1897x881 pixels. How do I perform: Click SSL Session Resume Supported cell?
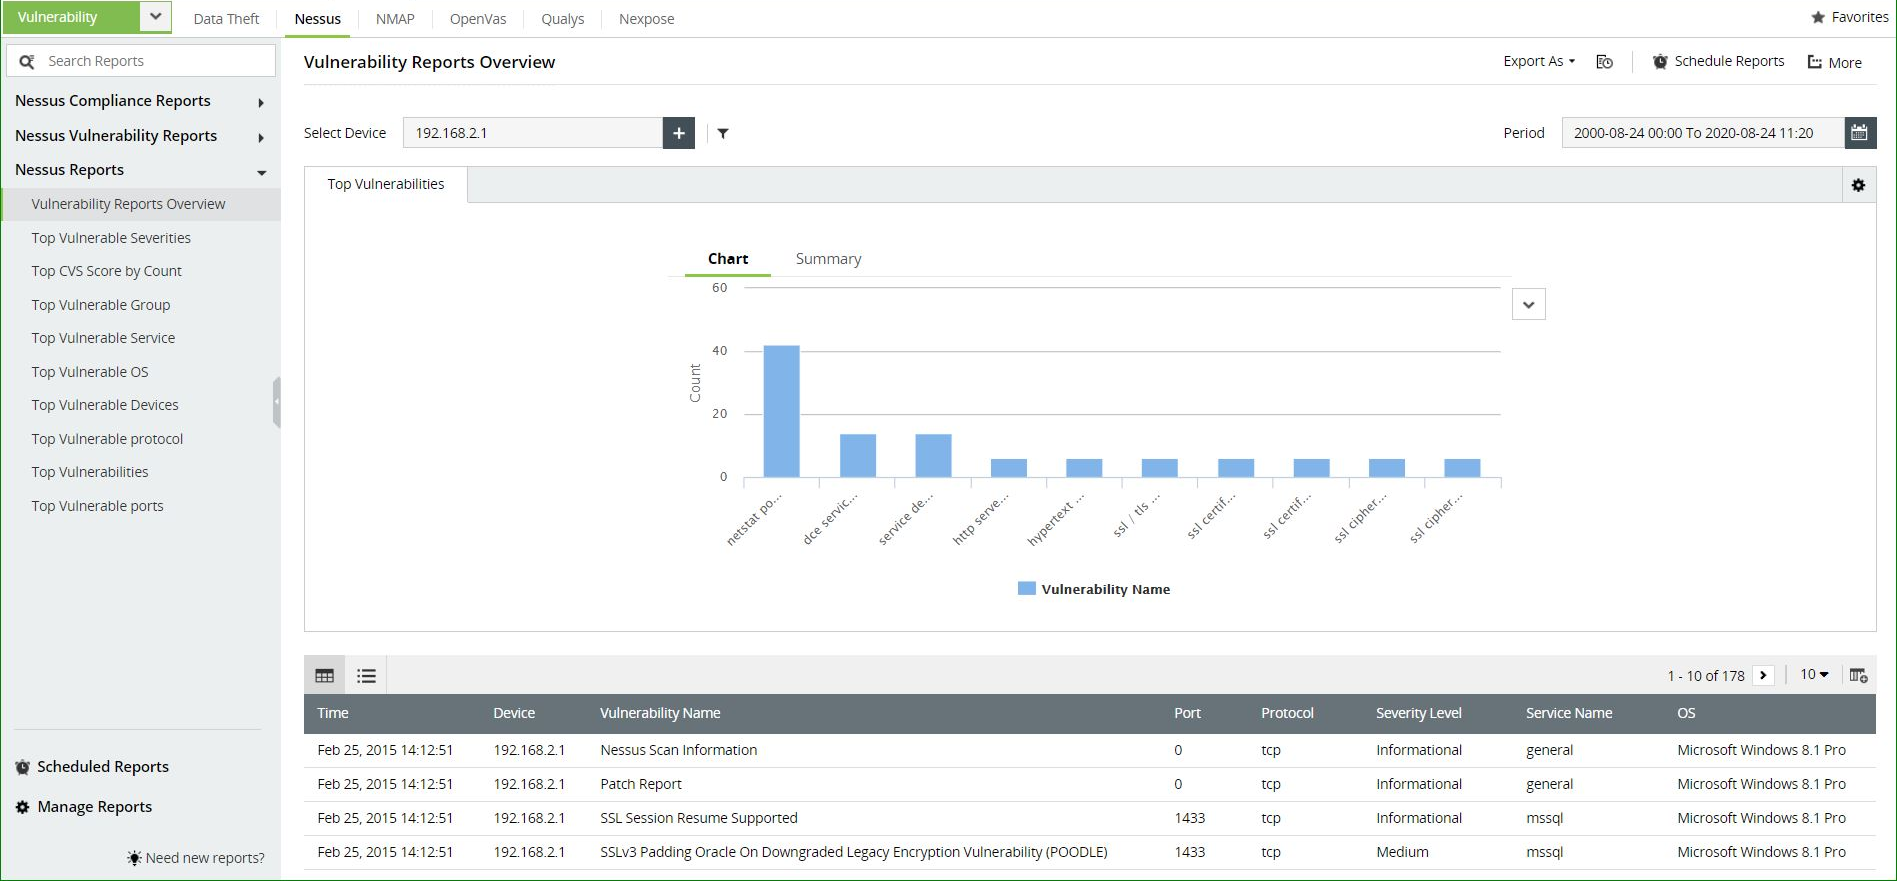699,819
